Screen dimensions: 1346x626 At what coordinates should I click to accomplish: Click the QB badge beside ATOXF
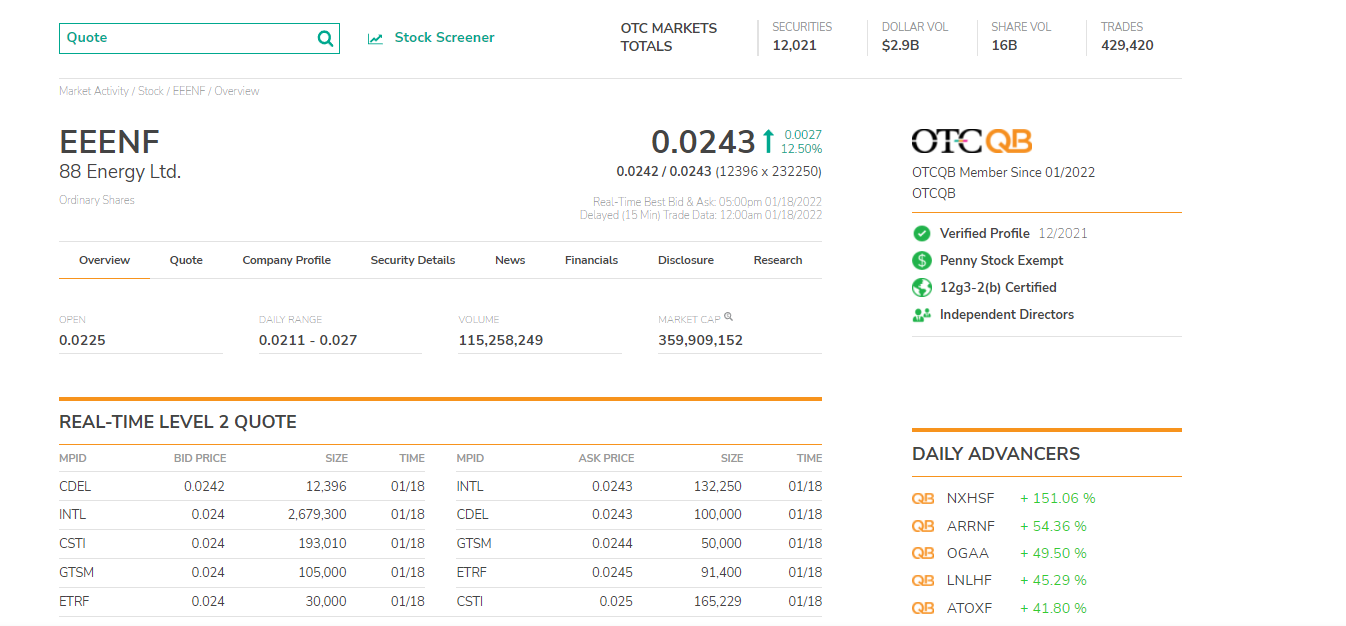click(923, 608)
